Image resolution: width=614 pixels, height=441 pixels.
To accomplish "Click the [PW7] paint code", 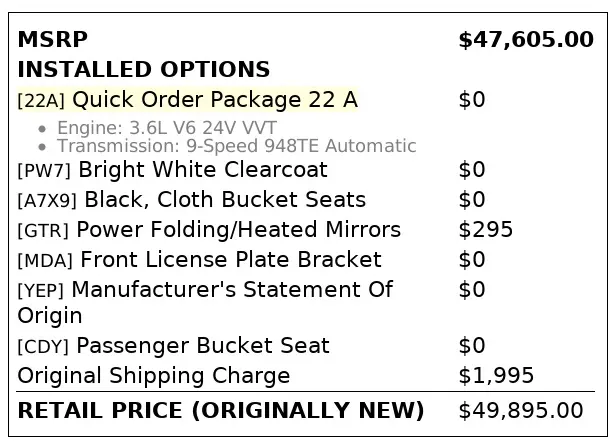I will click(46, 171).
